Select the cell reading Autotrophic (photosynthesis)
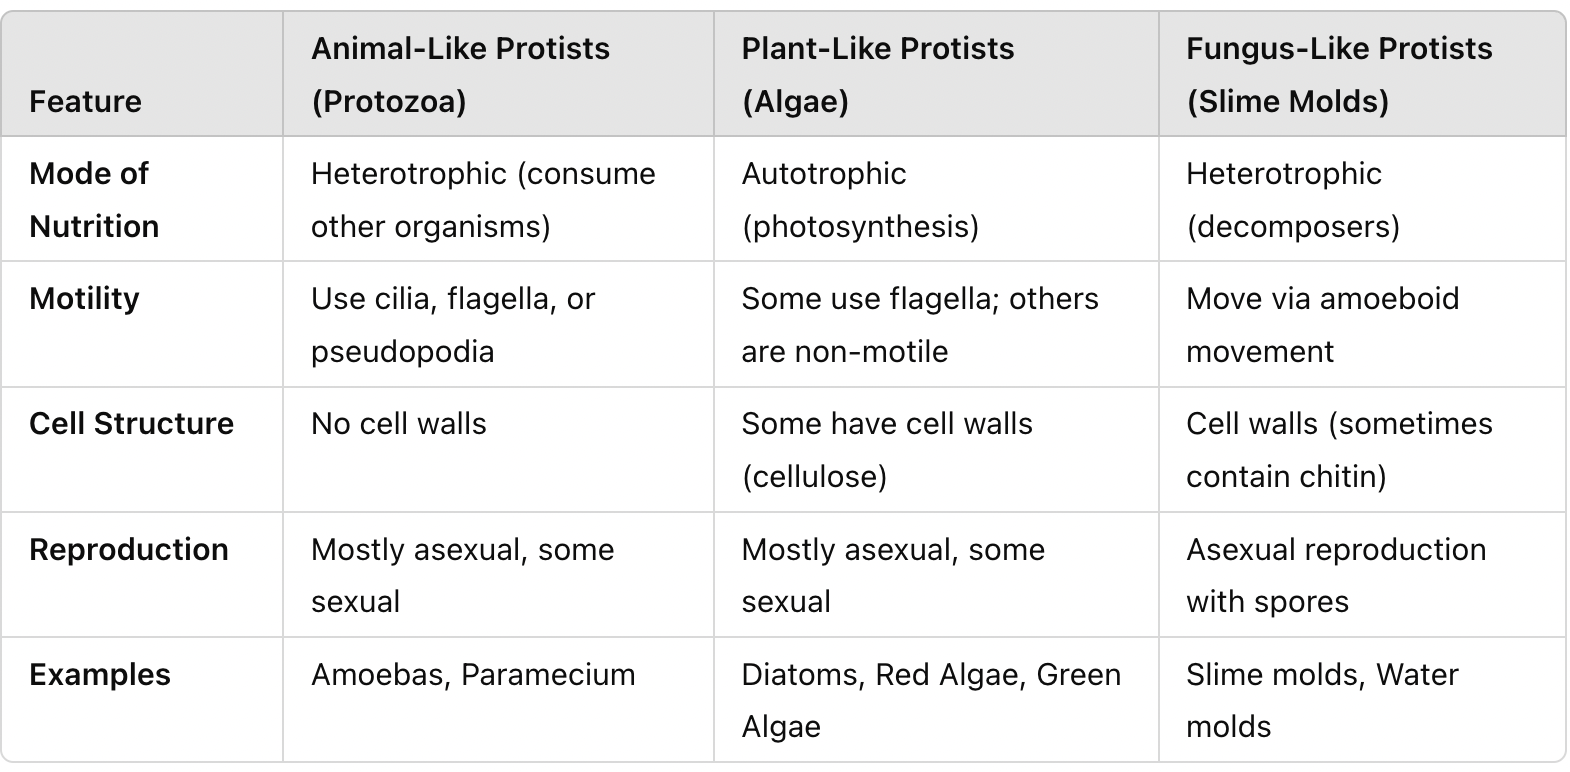This screenshot has width=1570, height=772. [x=860, y=200]
